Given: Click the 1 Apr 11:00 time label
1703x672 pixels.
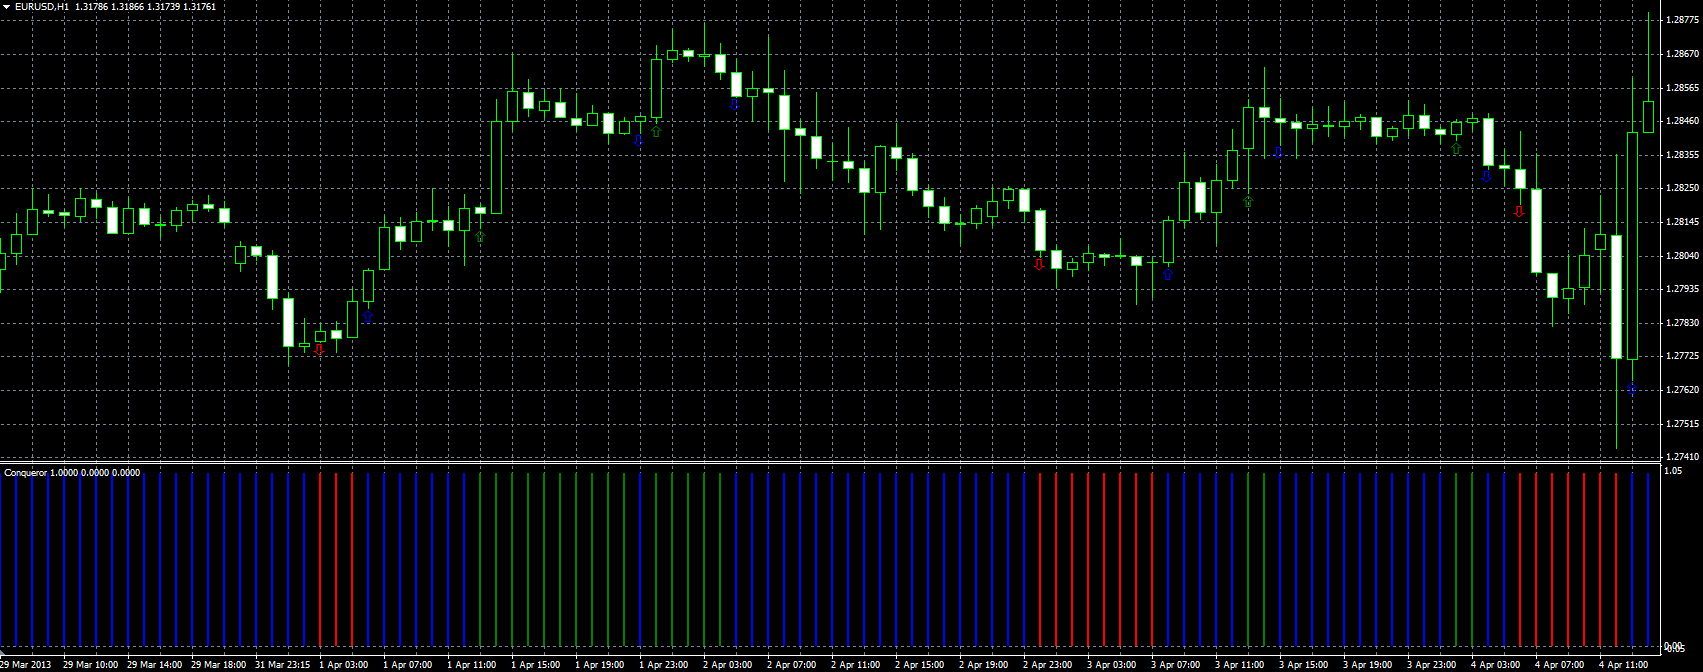Looking at the screenshot, I should tap(472, 664).
